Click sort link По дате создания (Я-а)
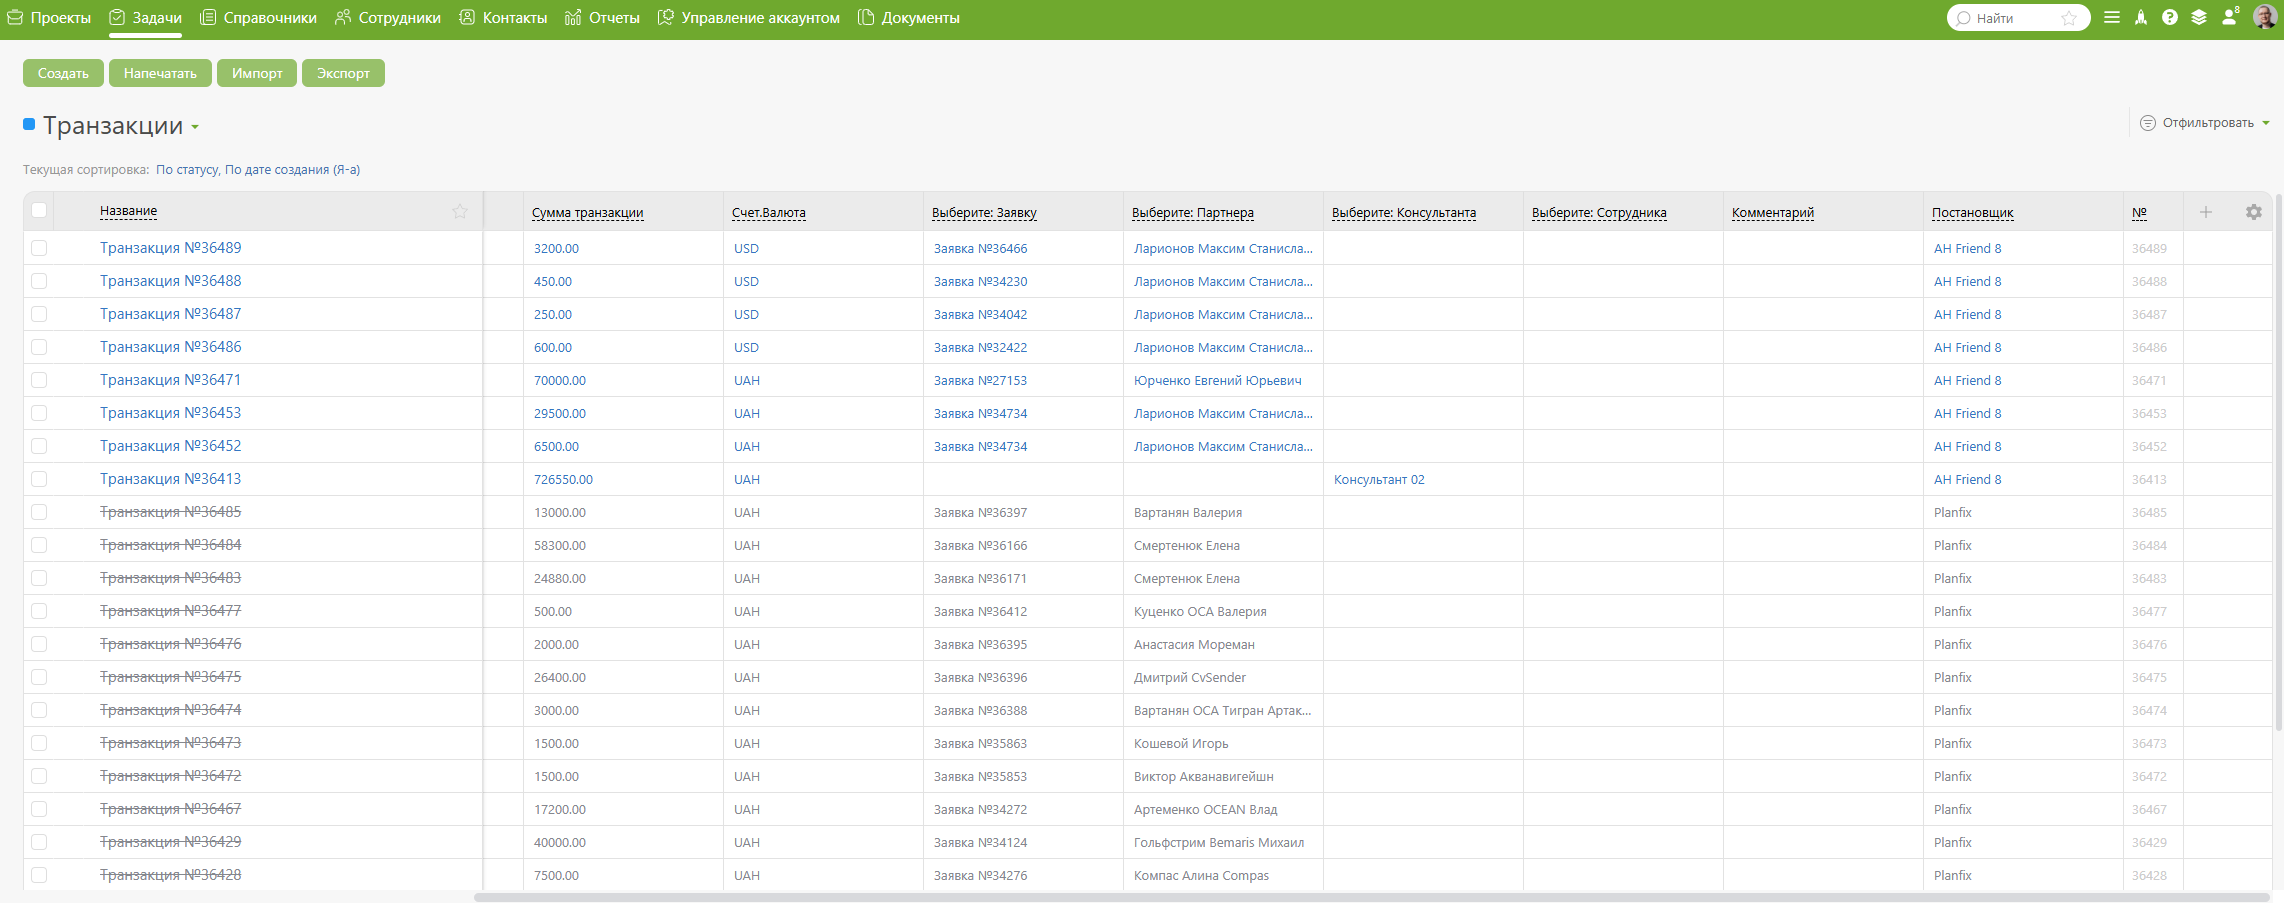Viewport: 2284px width, 903px height. pos(292,169)
